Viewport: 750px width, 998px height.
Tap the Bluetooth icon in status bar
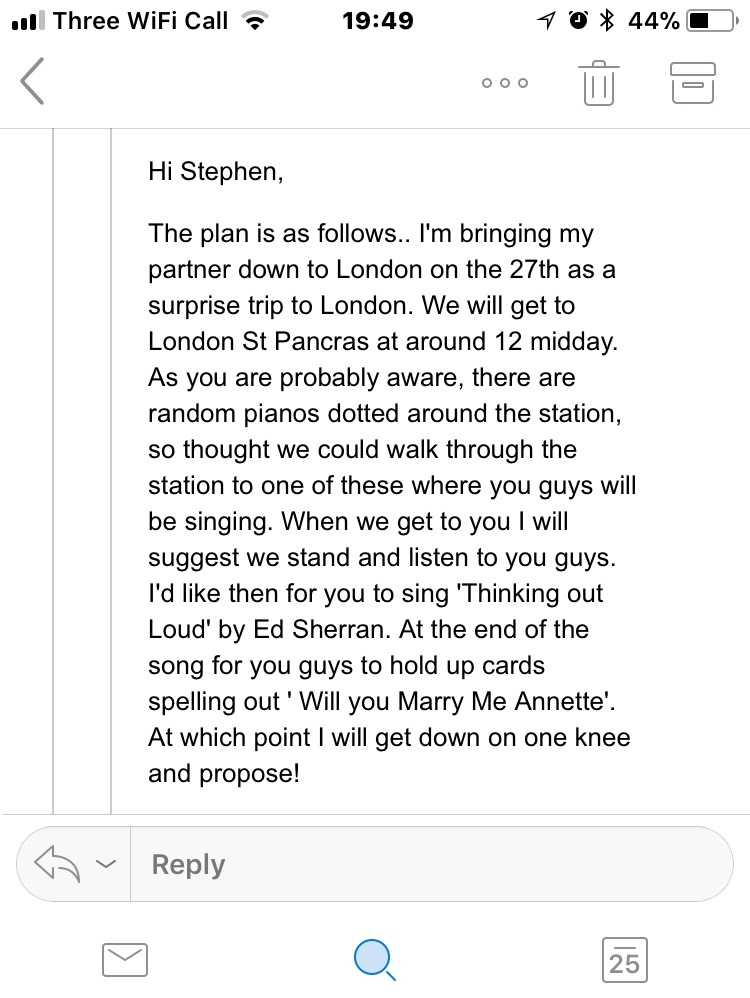[x=607, y=21]
